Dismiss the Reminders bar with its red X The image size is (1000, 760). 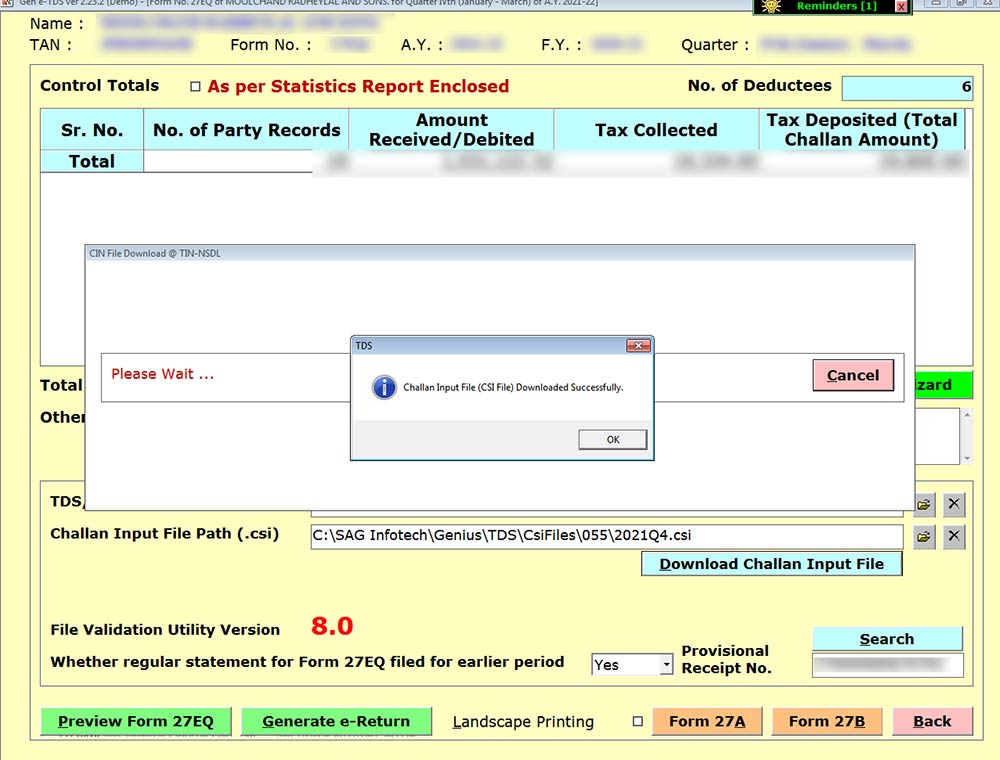[x=900, y=7]
